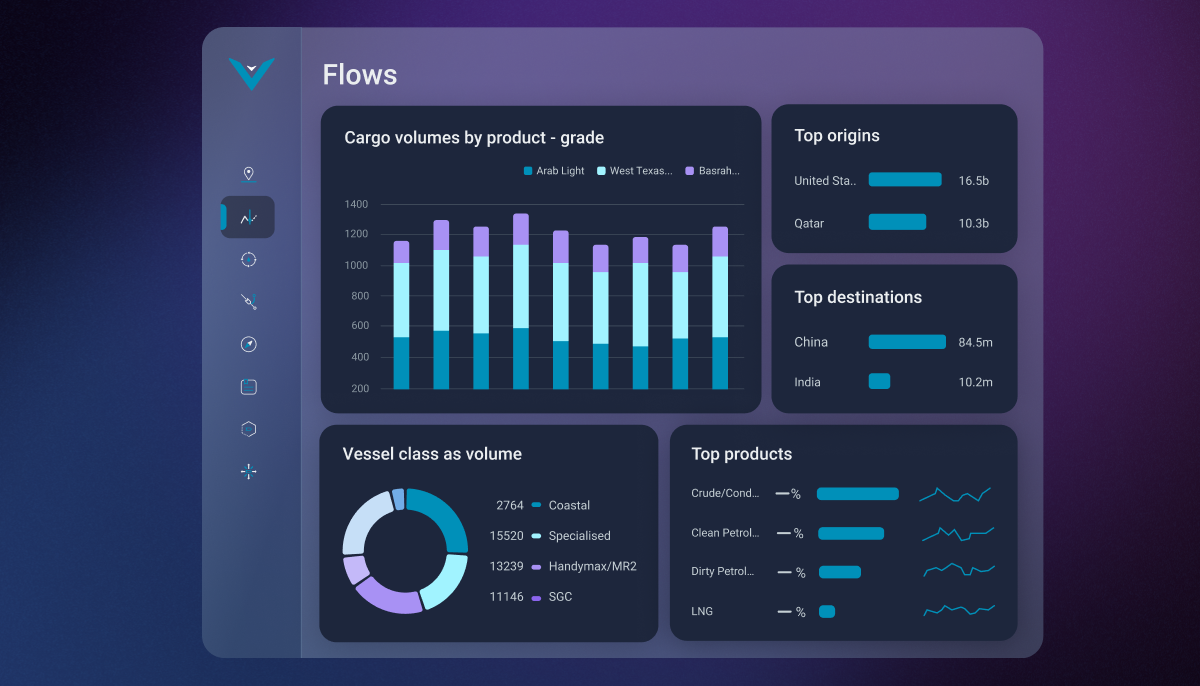Click the SGC legend label
The width and height of the screenshot is (1200, 686).
[x=559, y=596]
